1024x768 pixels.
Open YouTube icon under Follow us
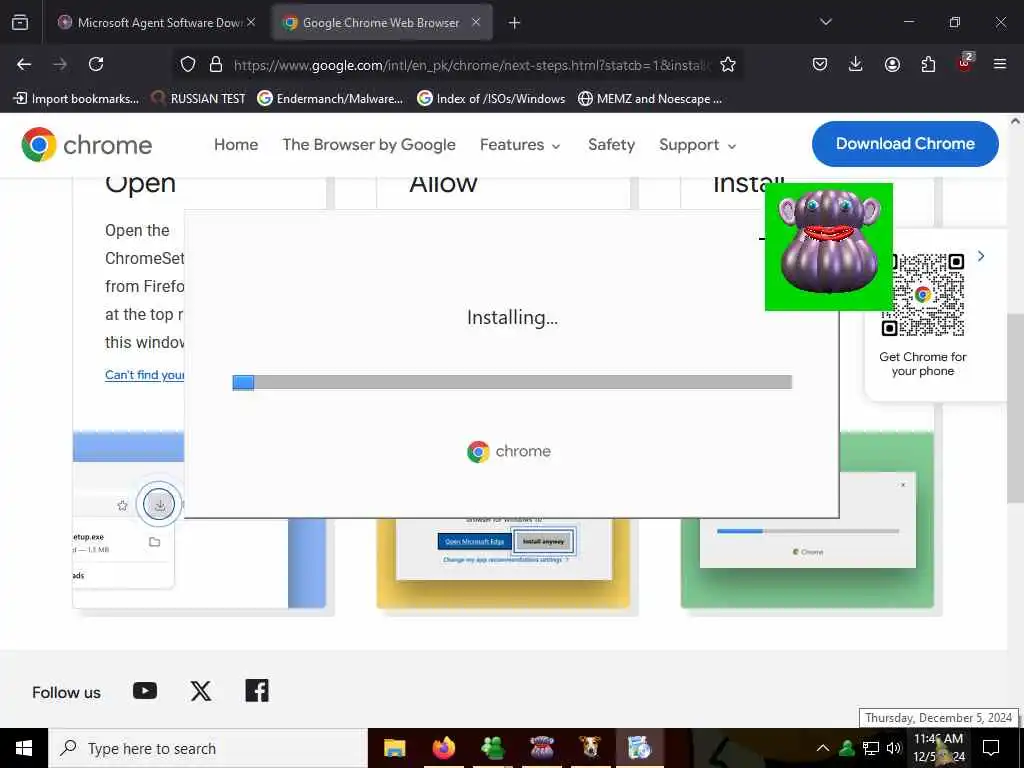pos(145,691)
